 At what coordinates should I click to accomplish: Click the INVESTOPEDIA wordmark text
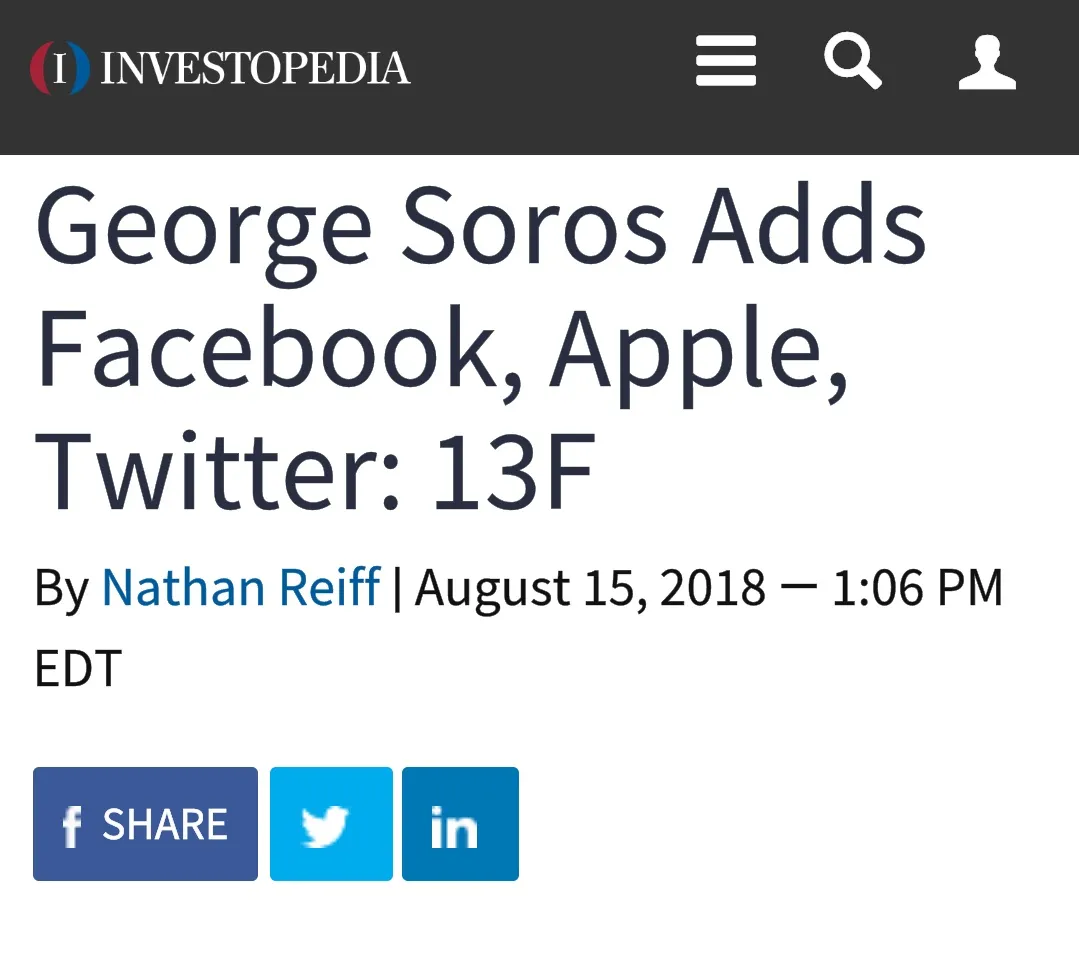click(x=255, y=68)
